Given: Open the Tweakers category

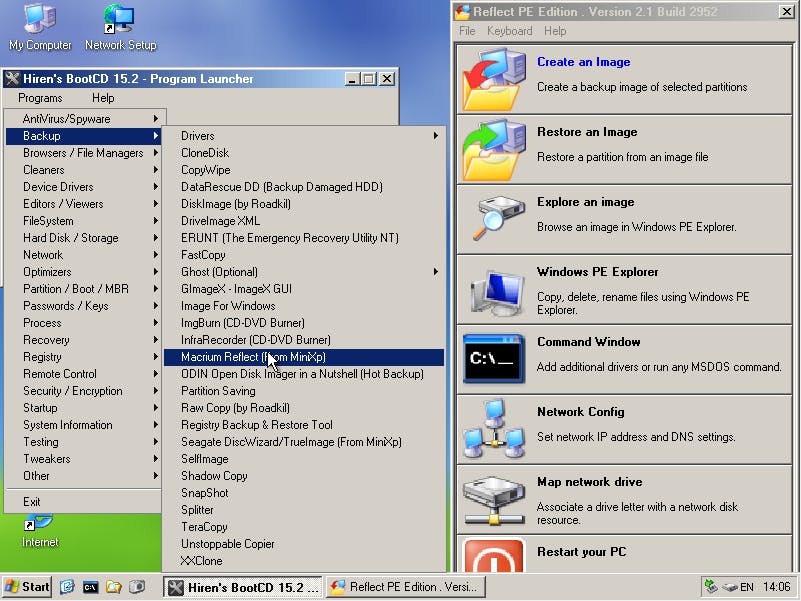Looking at the screenshot, I should tap(85, 459).
